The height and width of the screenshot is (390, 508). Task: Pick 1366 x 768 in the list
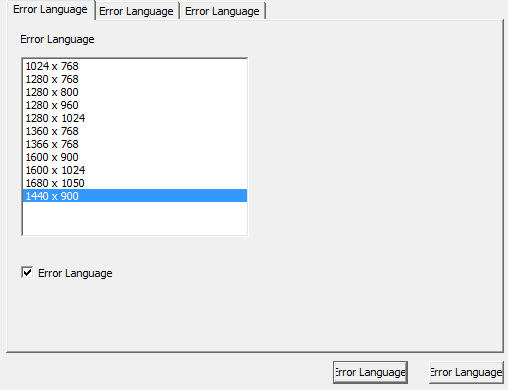coord(135,144)
